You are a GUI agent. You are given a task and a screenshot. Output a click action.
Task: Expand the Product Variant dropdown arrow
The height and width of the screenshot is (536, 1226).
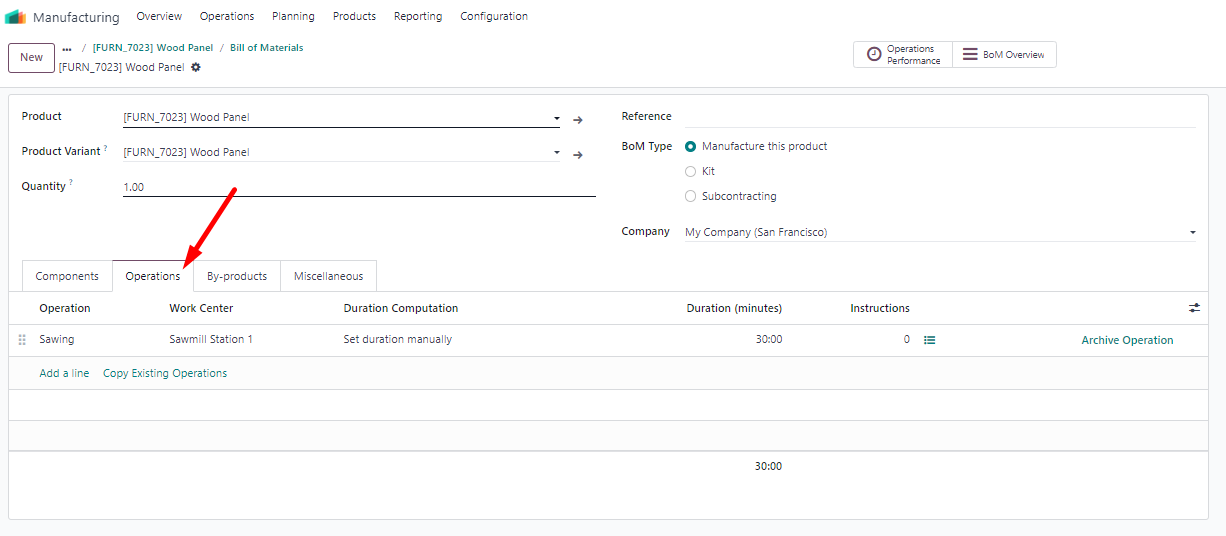click(557, 153)
